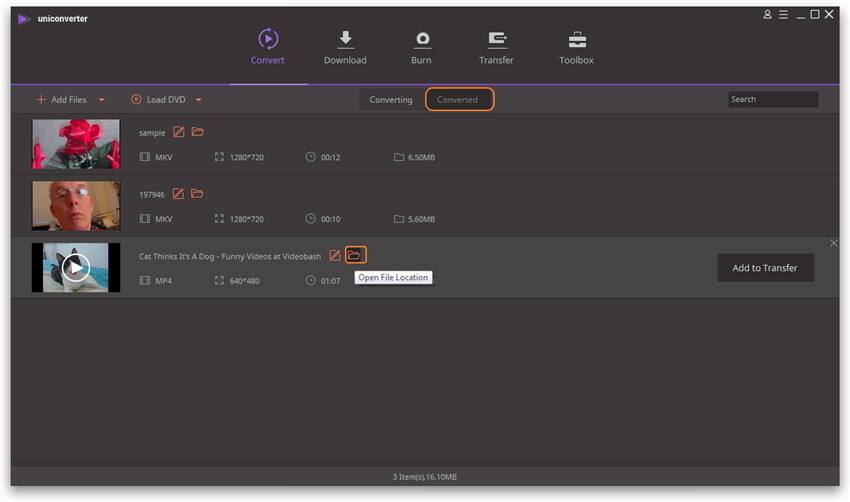Click the 00:10 duration of 197946

[x=330, y=219]
